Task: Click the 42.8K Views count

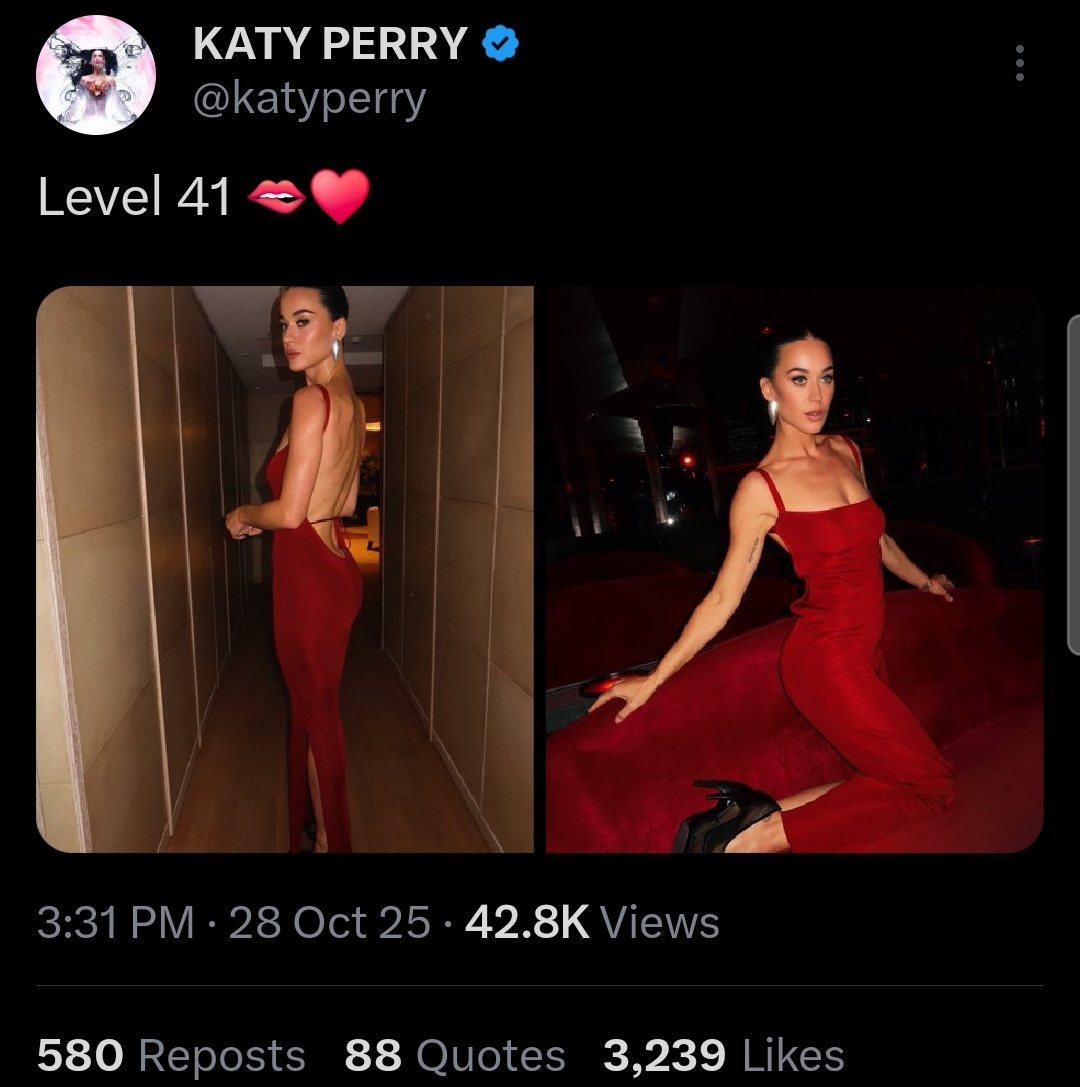Action: click(593, 922)
